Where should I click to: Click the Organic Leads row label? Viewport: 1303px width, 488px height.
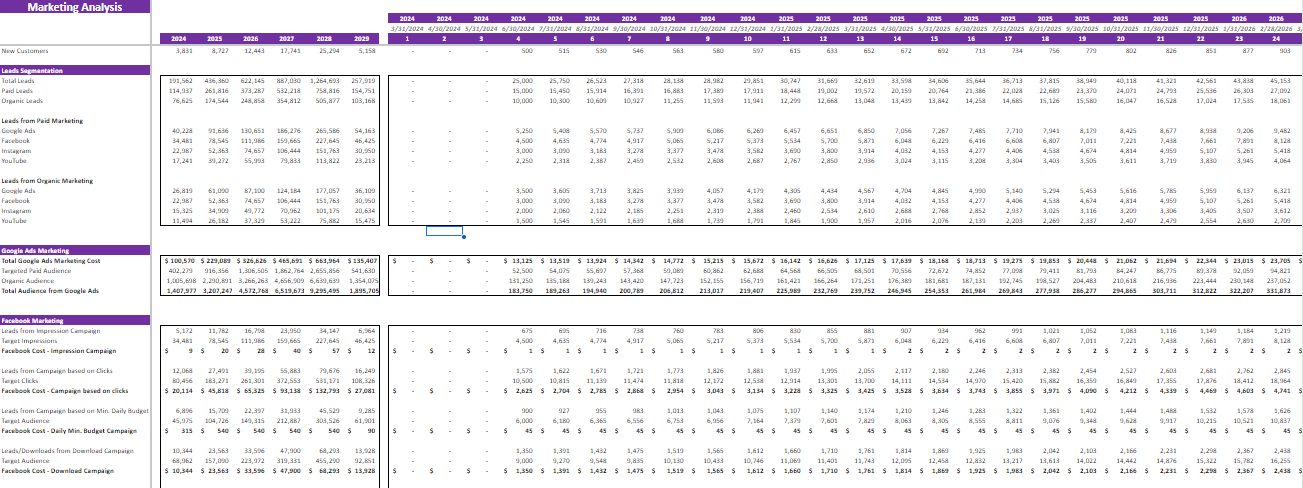[20, 100]
